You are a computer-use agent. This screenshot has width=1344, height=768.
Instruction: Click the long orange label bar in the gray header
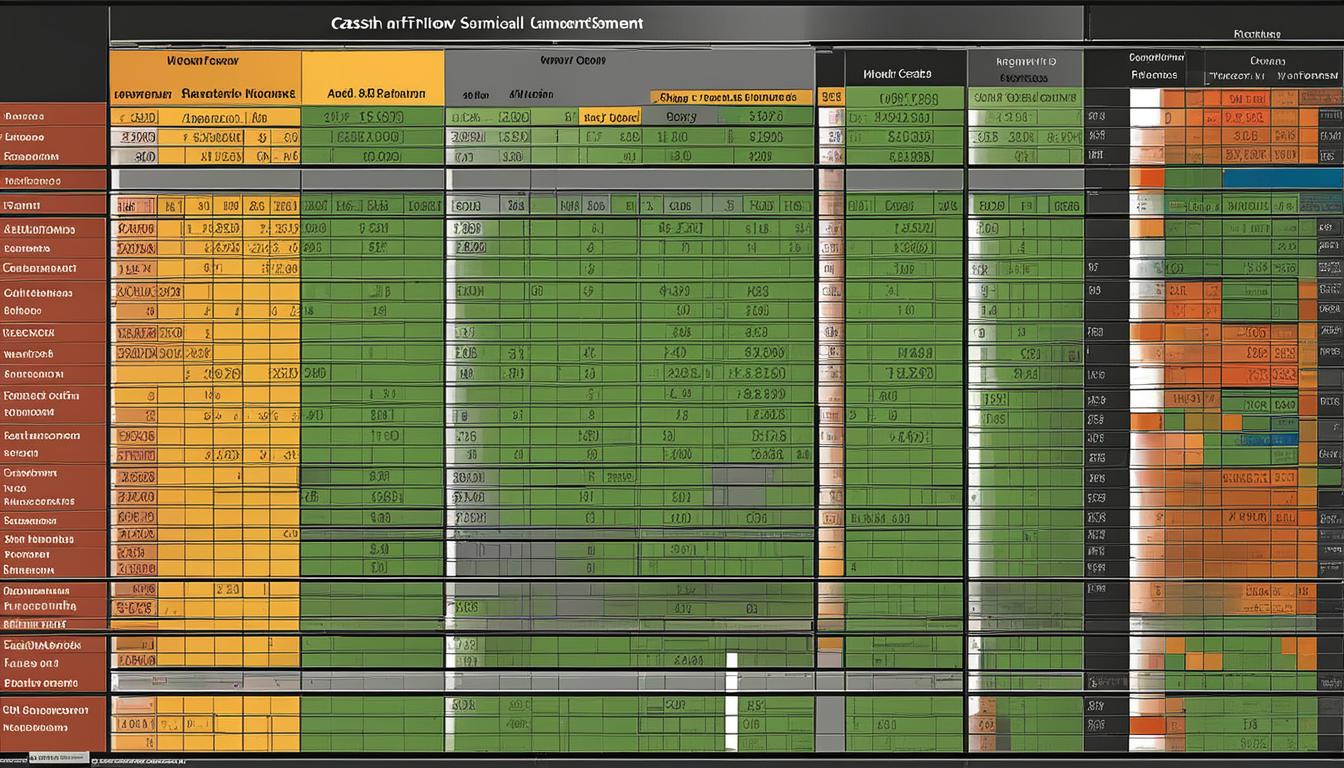[x=731, y=97]
